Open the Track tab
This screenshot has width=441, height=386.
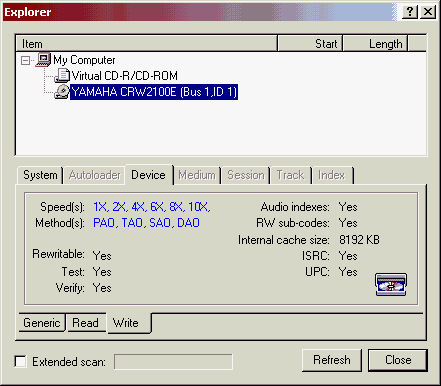click(x=291, y=175)
